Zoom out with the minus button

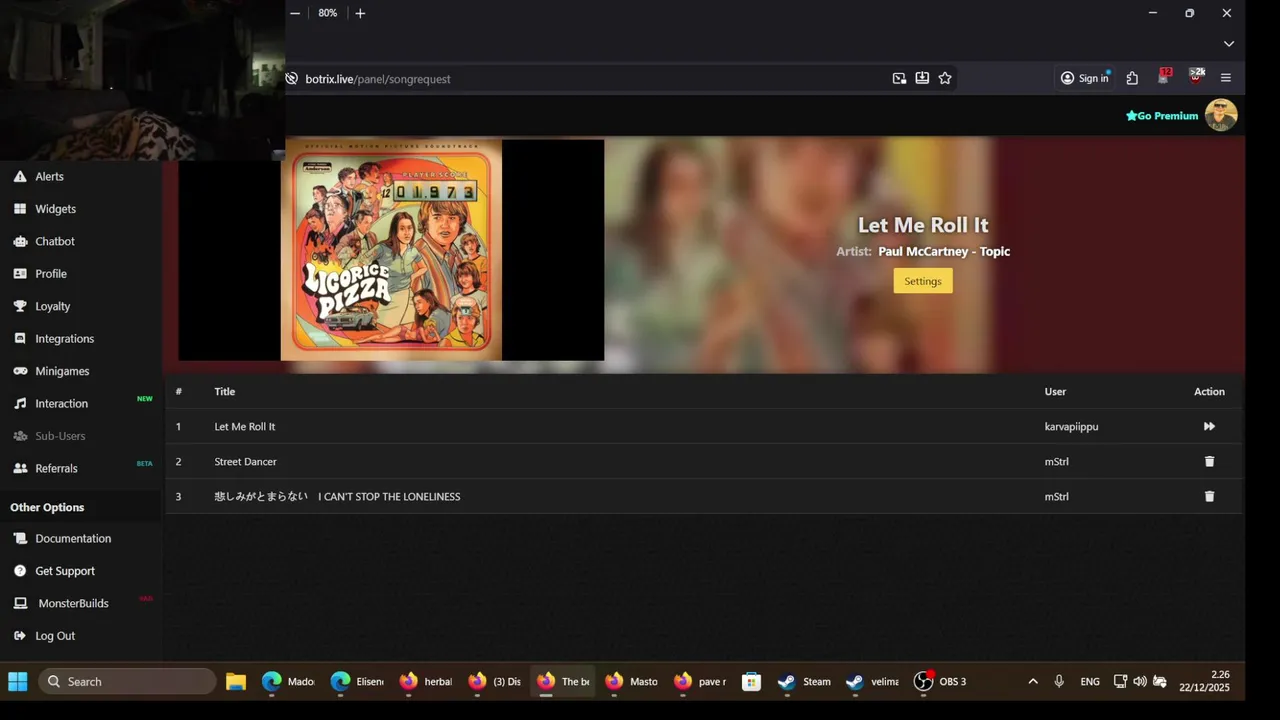295,13
